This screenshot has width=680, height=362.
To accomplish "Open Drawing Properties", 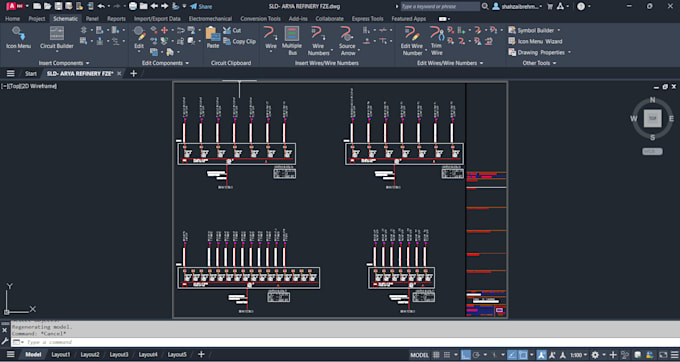I will [x=536, y=52].
